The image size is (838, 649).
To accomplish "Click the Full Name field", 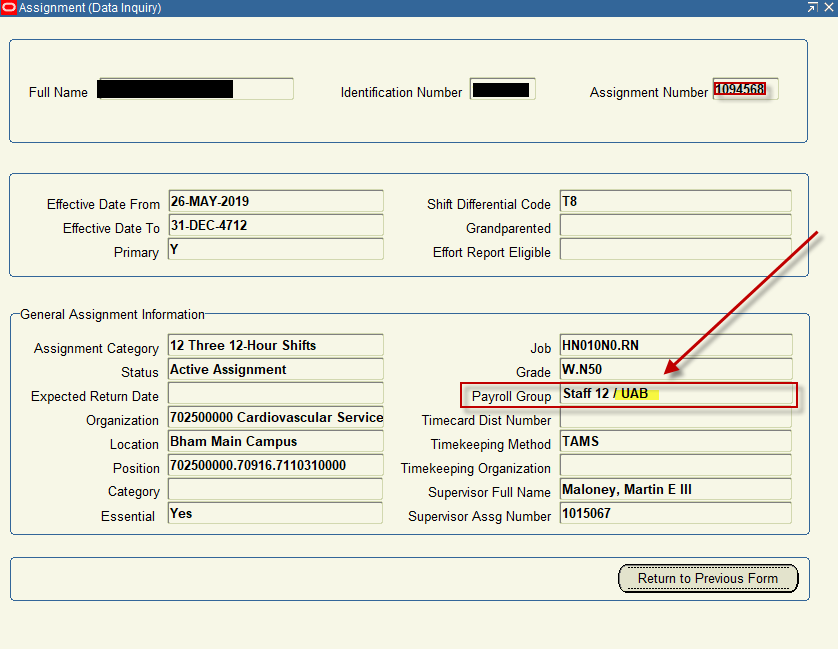I will point(195,90).
